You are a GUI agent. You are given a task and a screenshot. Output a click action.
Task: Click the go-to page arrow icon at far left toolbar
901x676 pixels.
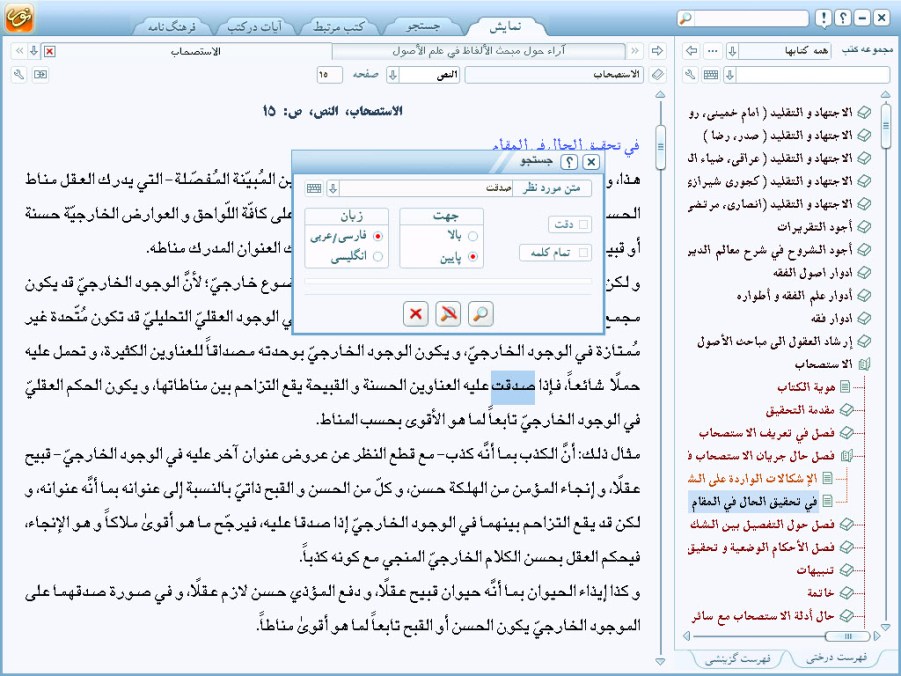coord(40,75)
